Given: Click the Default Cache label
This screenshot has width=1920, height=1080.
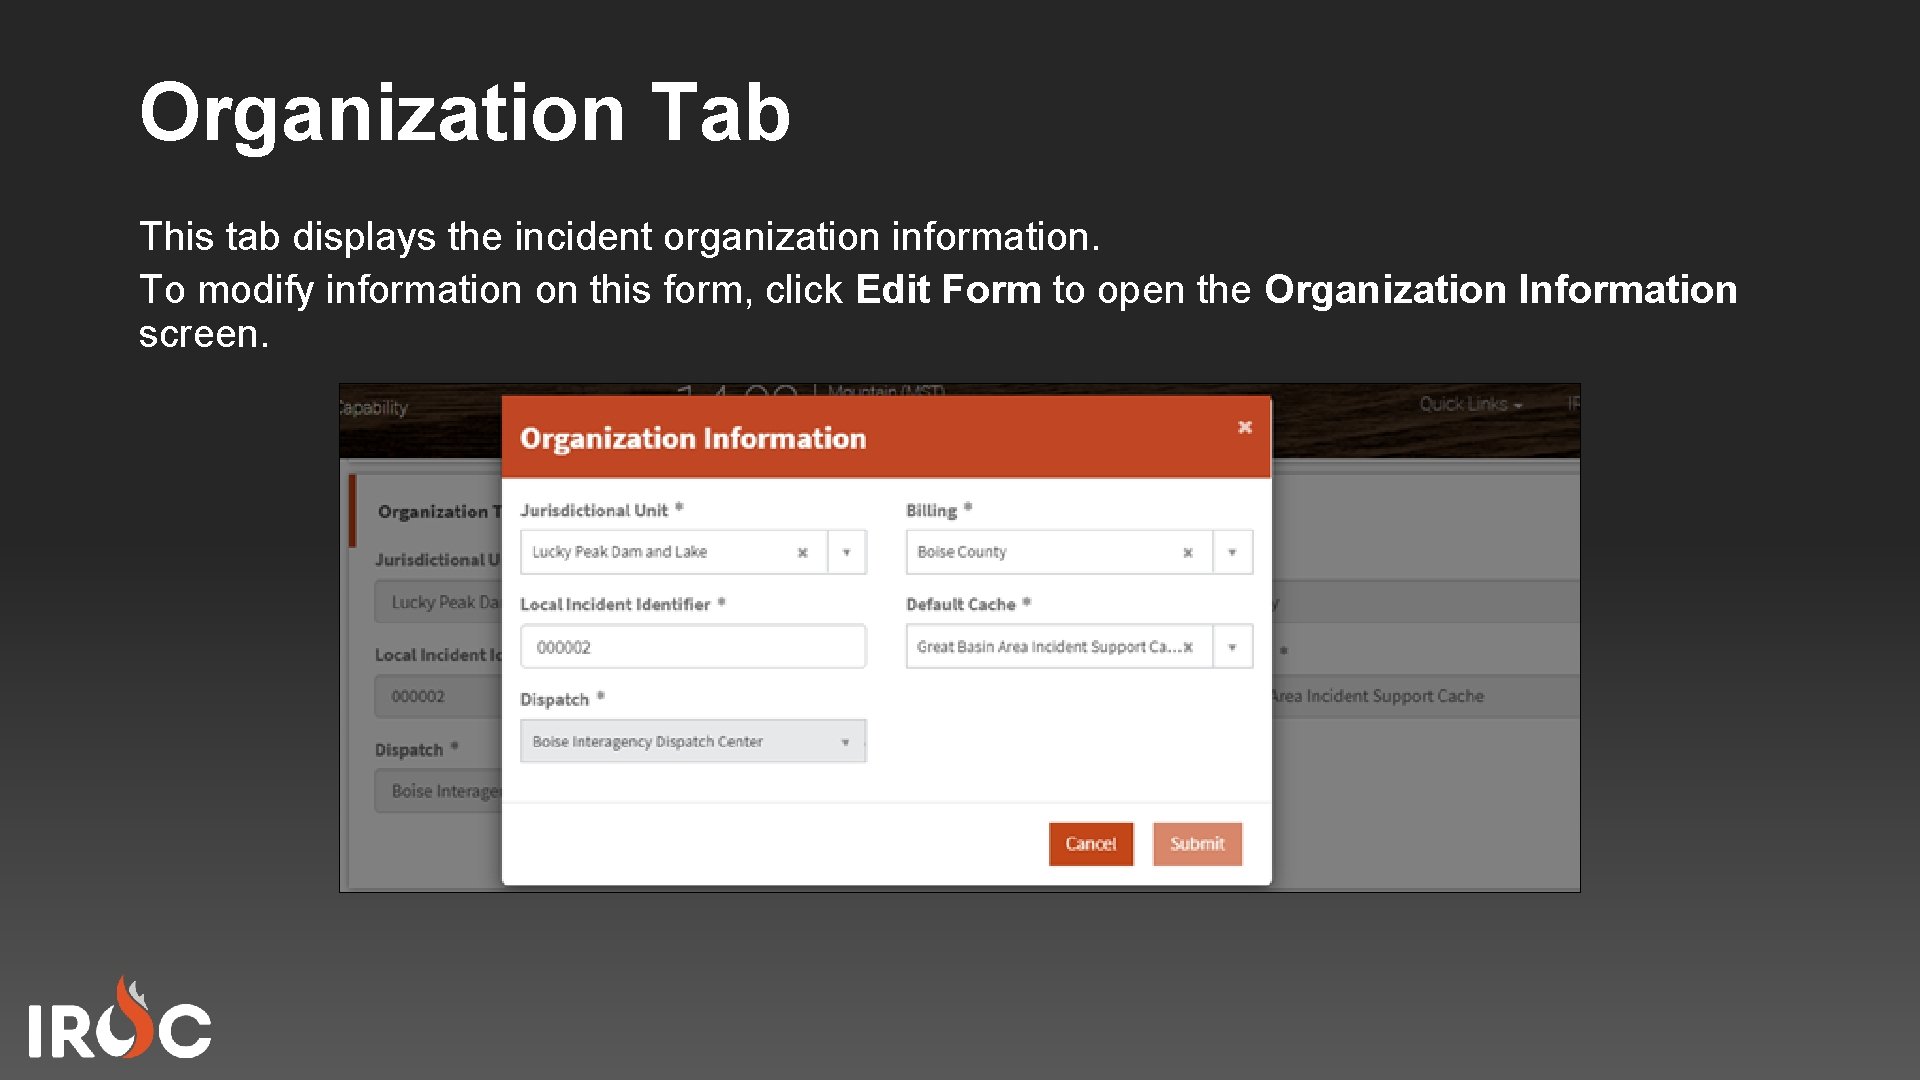Looking at the screenshot, I should point(961,604).
